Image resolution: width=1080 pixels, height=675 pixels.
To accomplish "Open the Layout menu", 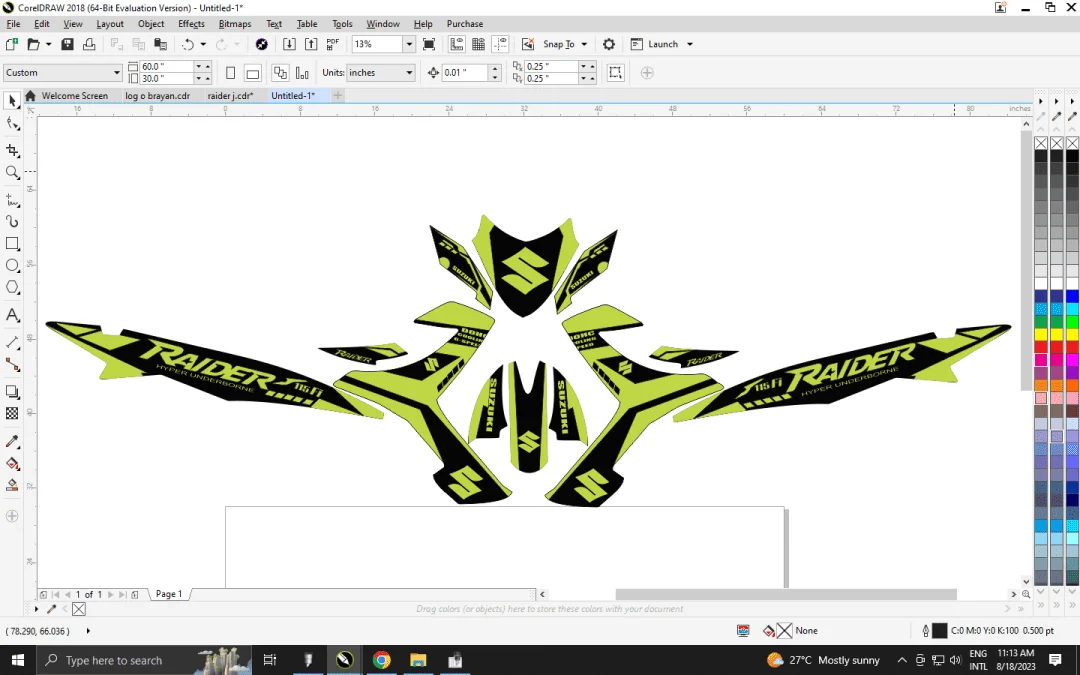I will pyautogui.click(x=110, y=23).
